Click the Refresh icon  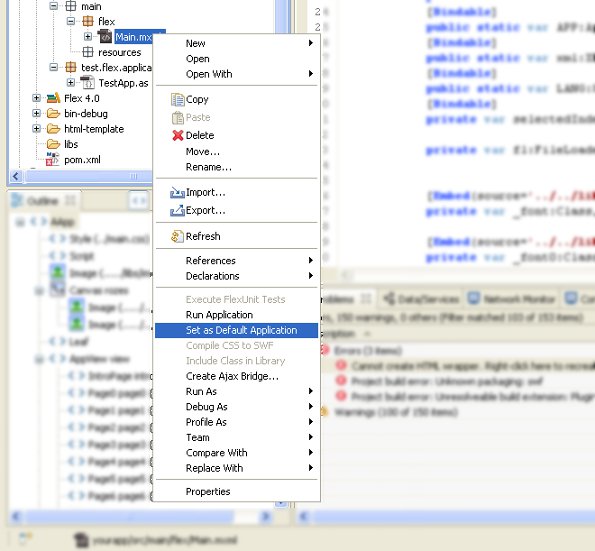(177, 236)
